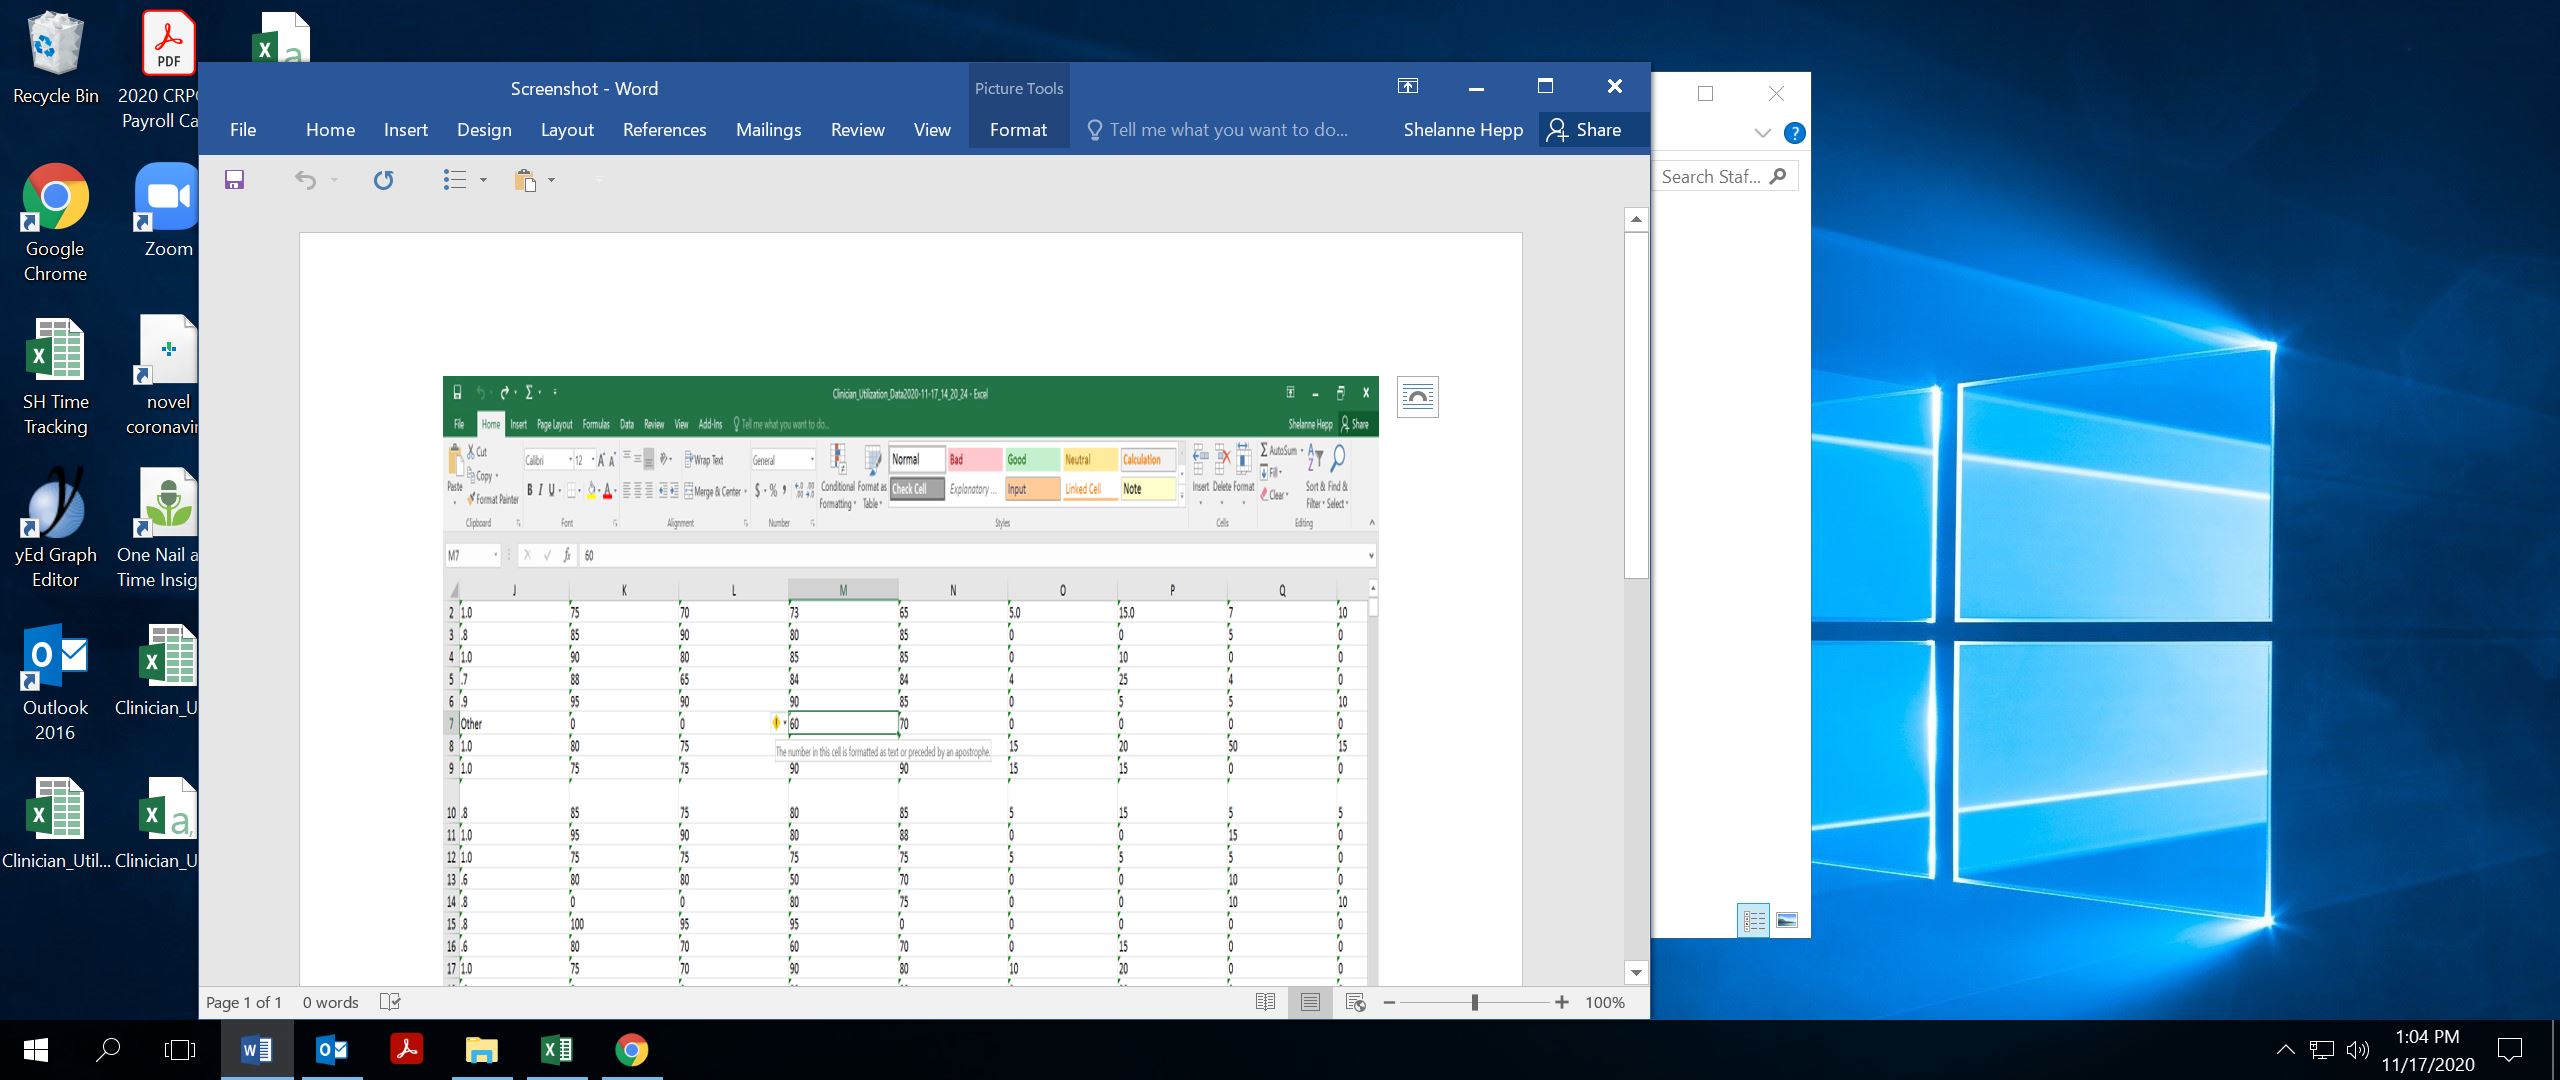Expand the Undo history dropdown arrow
The width and height of the screenshot is (2560, 1080).
[x=334, y=180]
